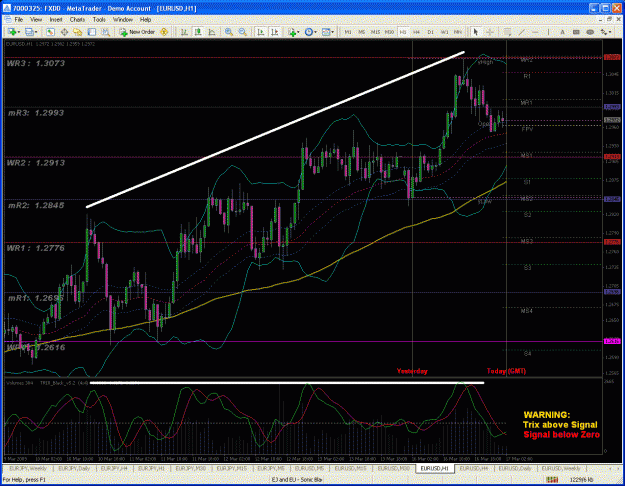Viewport: 625px width, 486px height.
Task: Select the Equidistant Channel tool icon
Action: [507, 32]
